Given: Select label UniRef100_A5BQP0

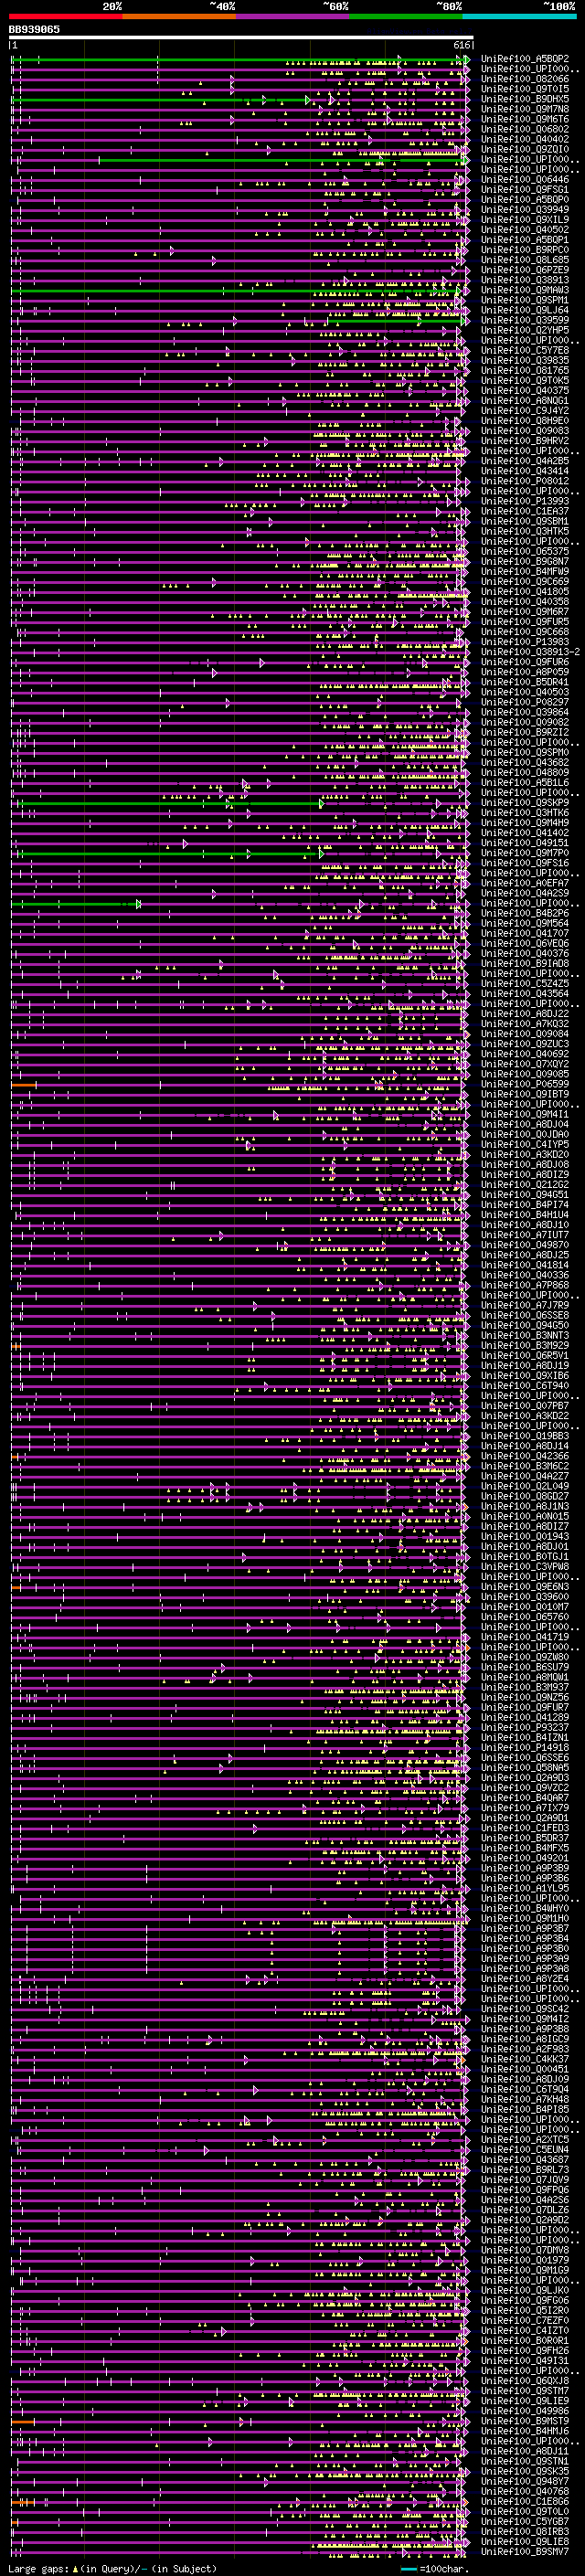Looking at the screenshot, I should (x=525, y=199).
